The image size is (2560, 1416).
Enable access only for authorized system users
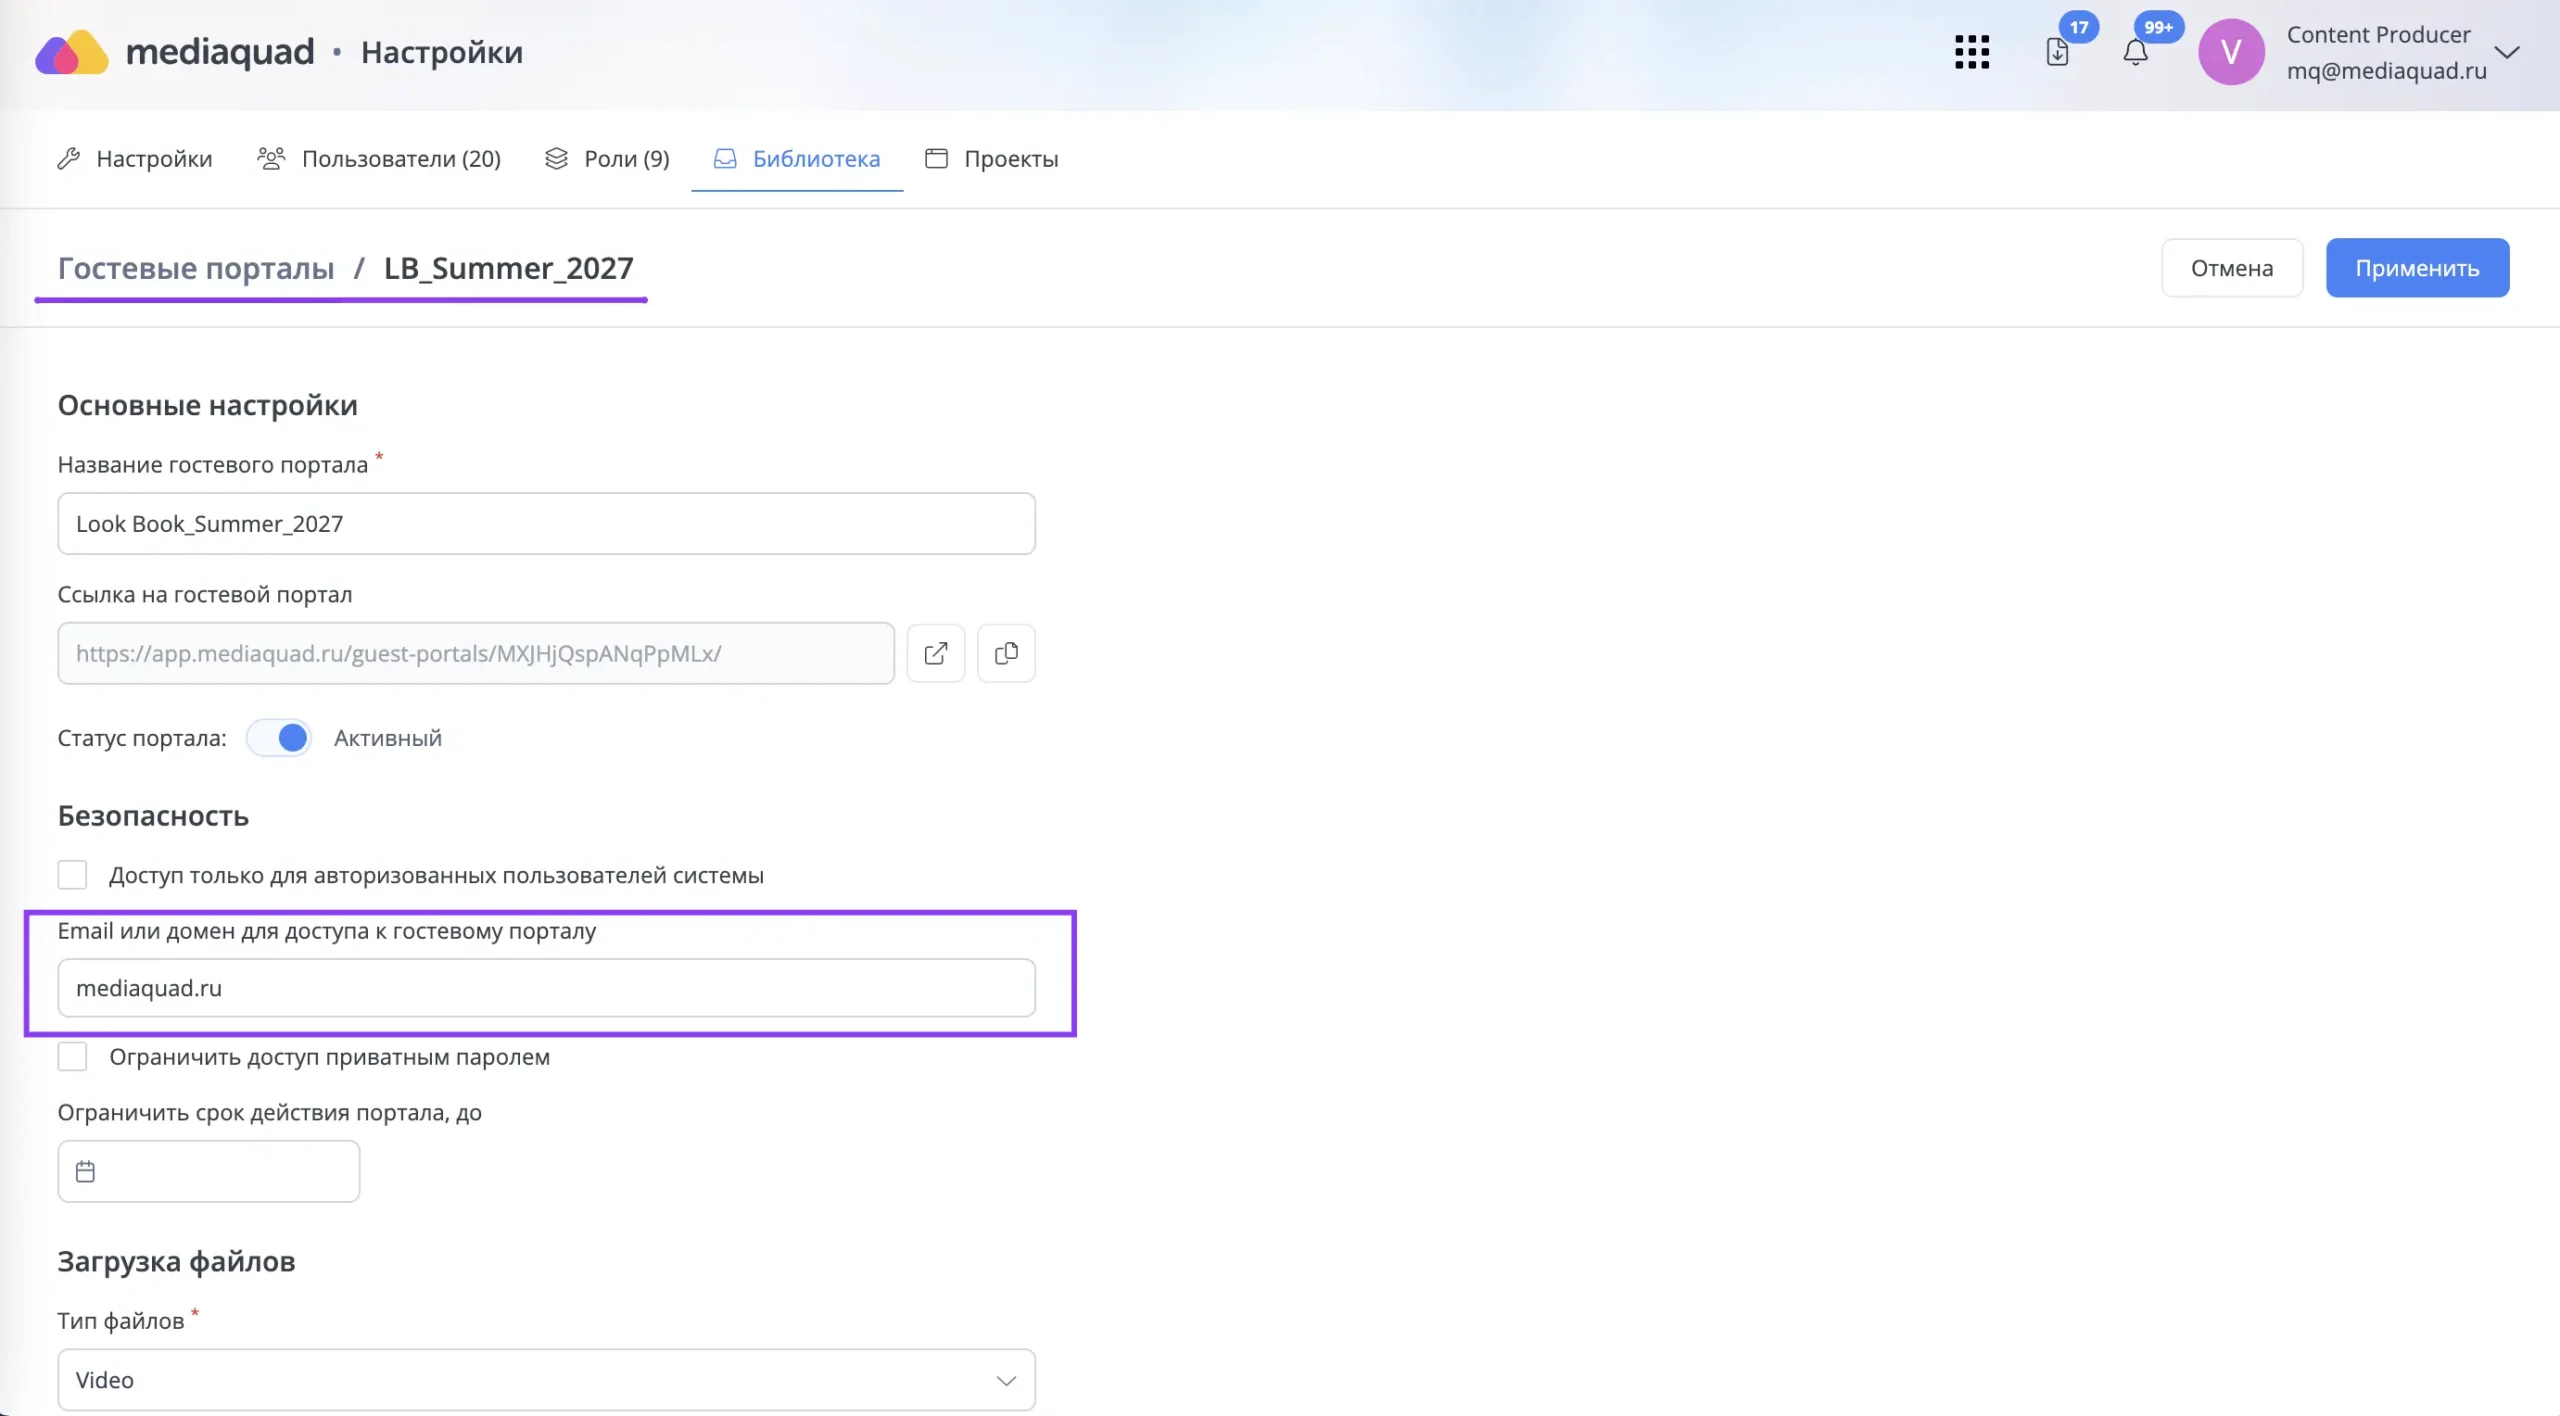(72, 875)
